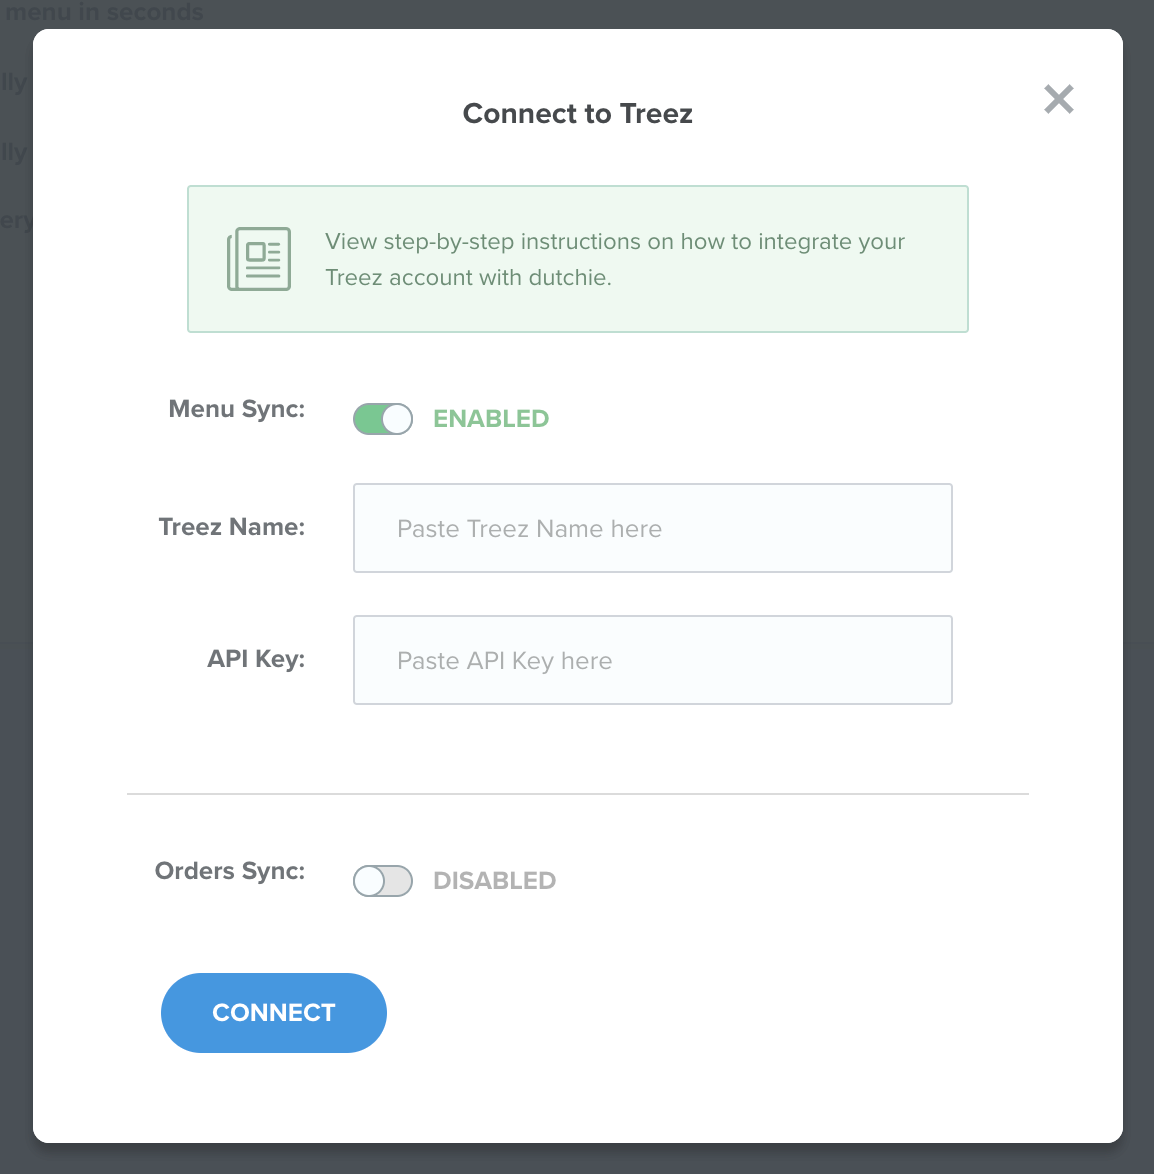Click the API Key input field
The width and height of the screenshot is (1154, 1174).
pos(652,660)
